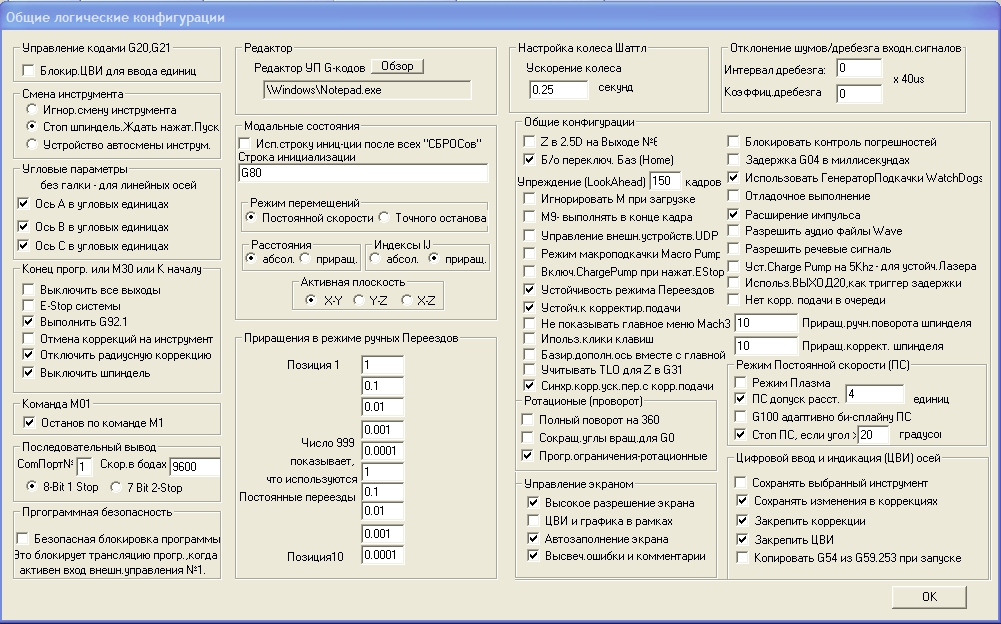Enable Блокировать контроль погрешностей checkbox

tap(734, 141)
